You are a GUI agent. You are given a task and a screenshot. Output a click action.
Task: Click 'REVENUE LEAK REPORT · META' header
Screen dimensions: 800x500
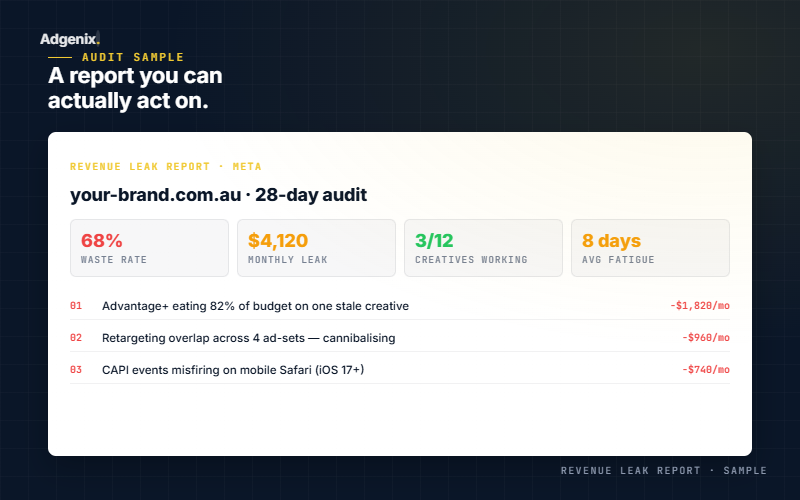(166, 166)
